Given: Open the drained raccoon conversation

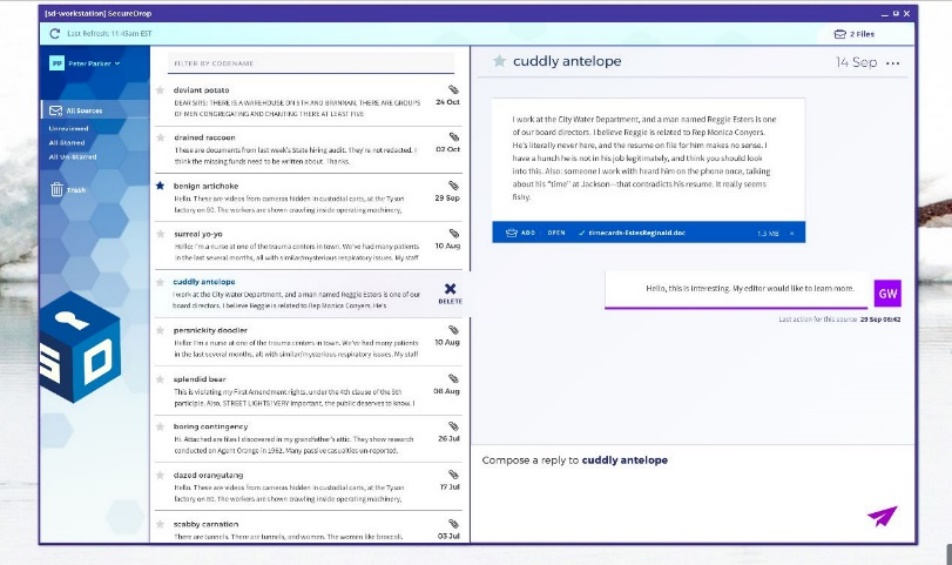Looking at the screenshot, I should (x=308, y=150).
